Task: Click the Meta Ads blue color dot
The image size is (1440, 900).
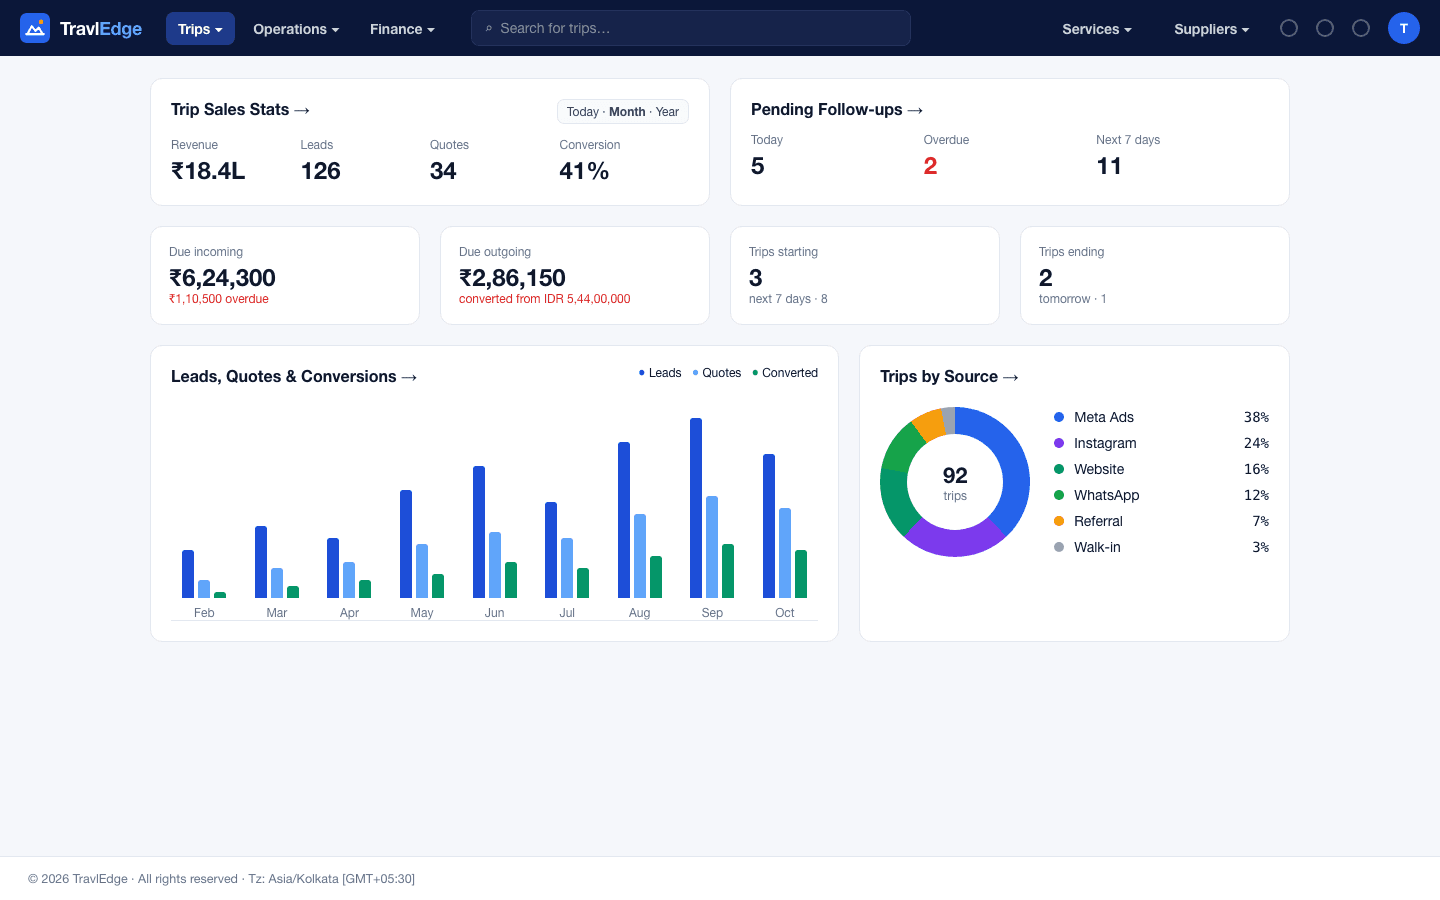Action: point(1059,417)
